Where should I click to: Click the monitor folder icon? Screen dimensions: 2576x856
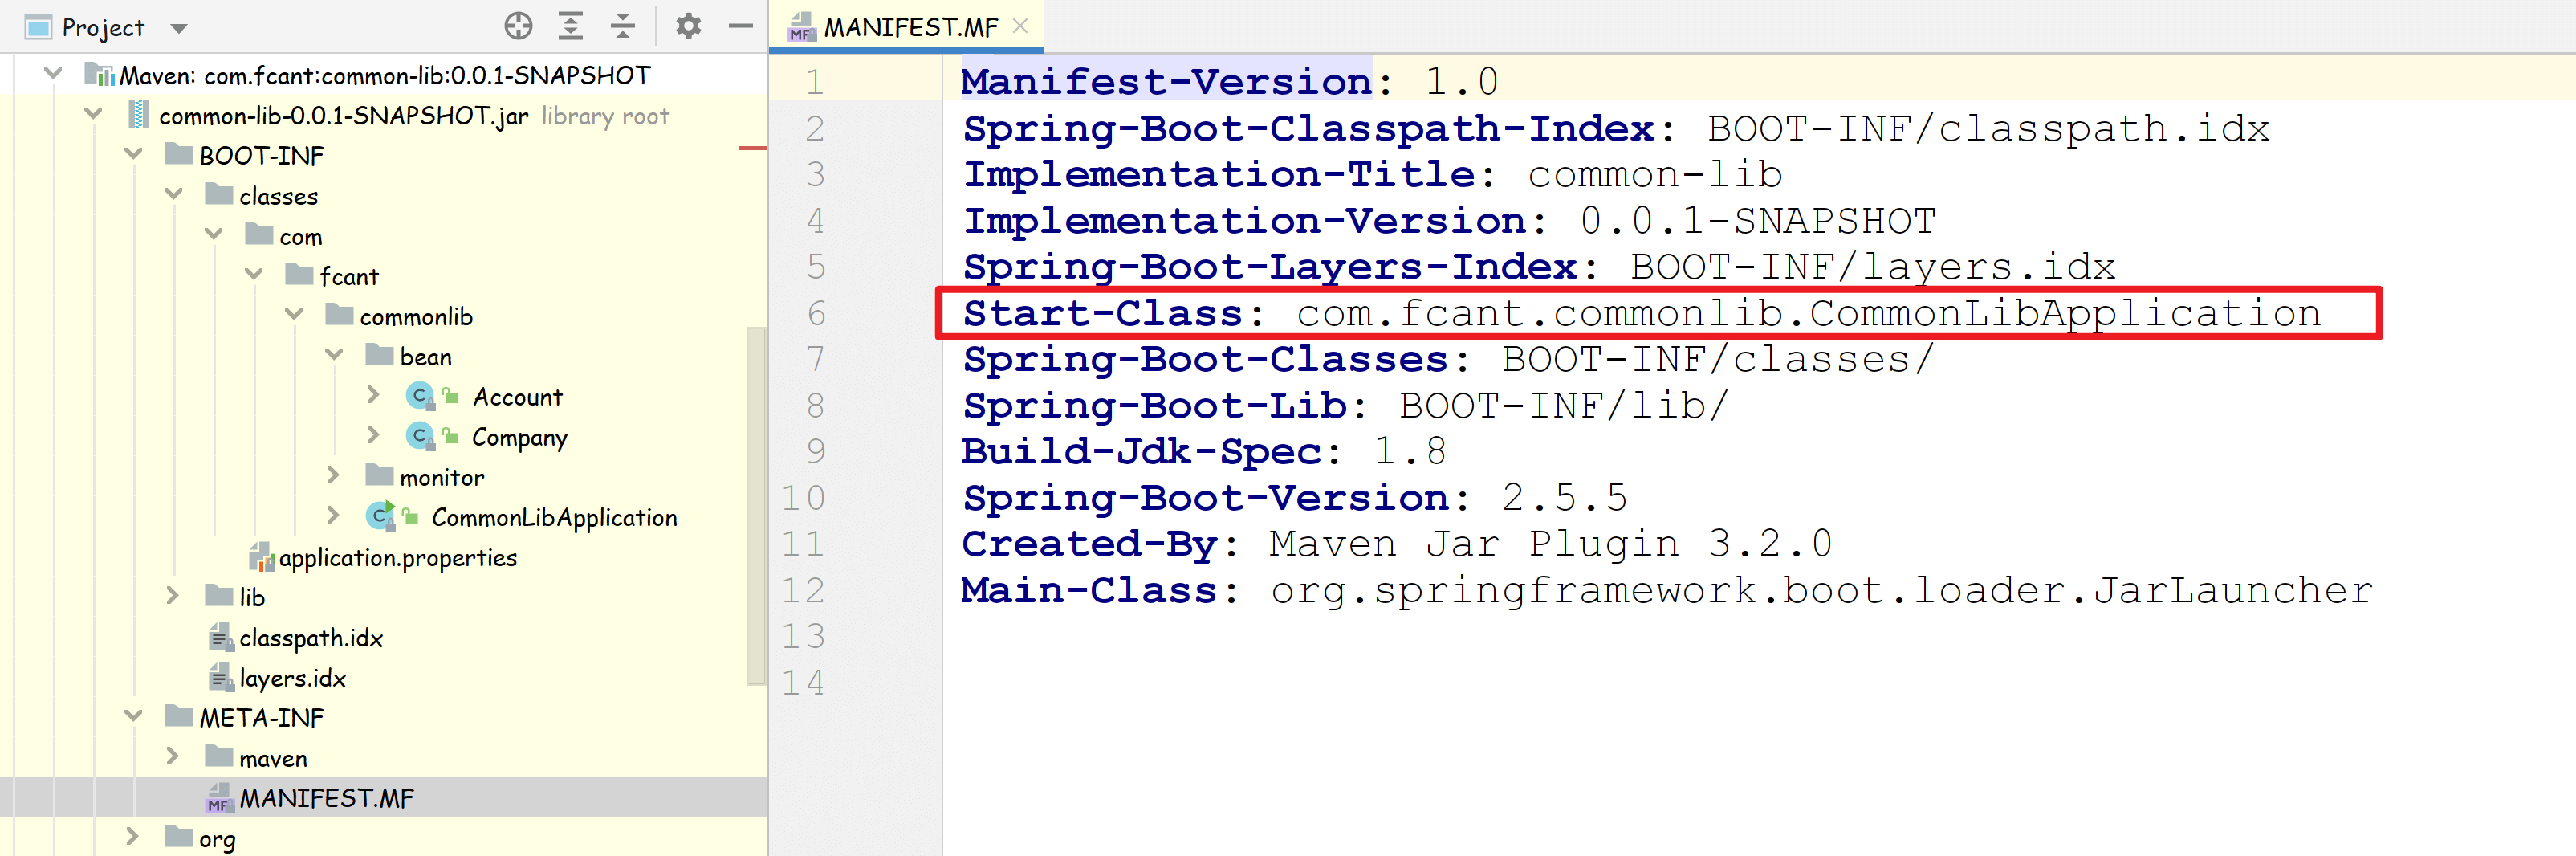tap(379, 474)
